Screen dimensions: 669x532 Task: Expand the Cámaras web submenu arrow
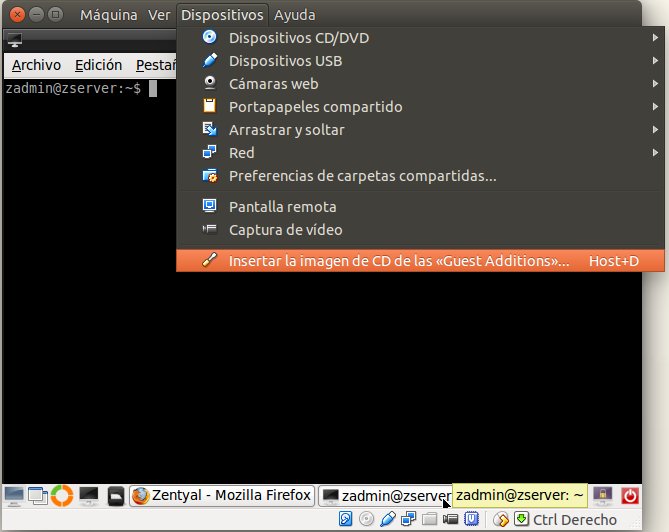pos(655,84)
